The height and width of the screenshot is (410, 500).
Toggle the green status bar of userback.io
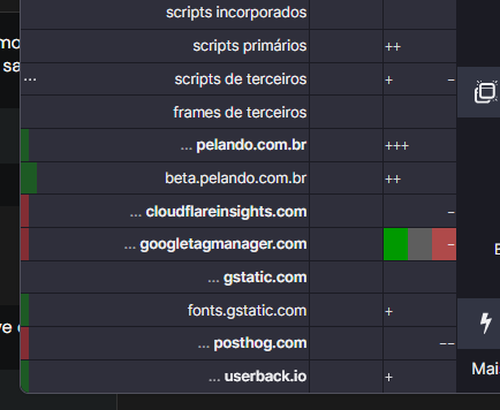pyautogui.click(x=25, y=376)
